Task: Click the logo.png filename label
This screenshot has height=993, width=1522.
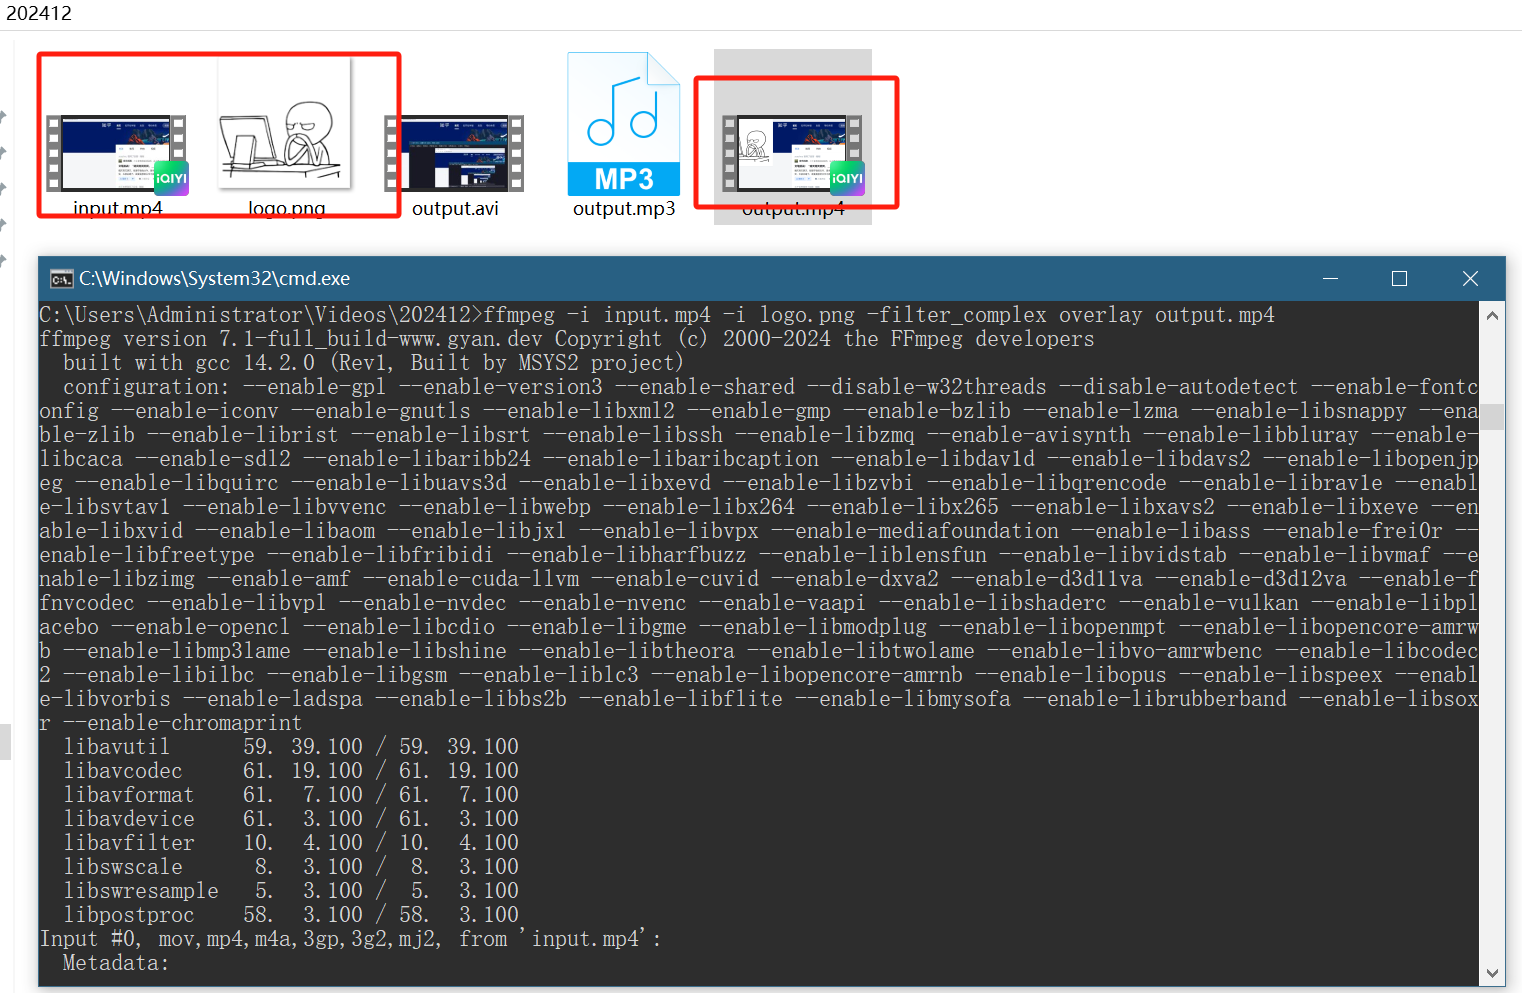Action: (286, 209)
